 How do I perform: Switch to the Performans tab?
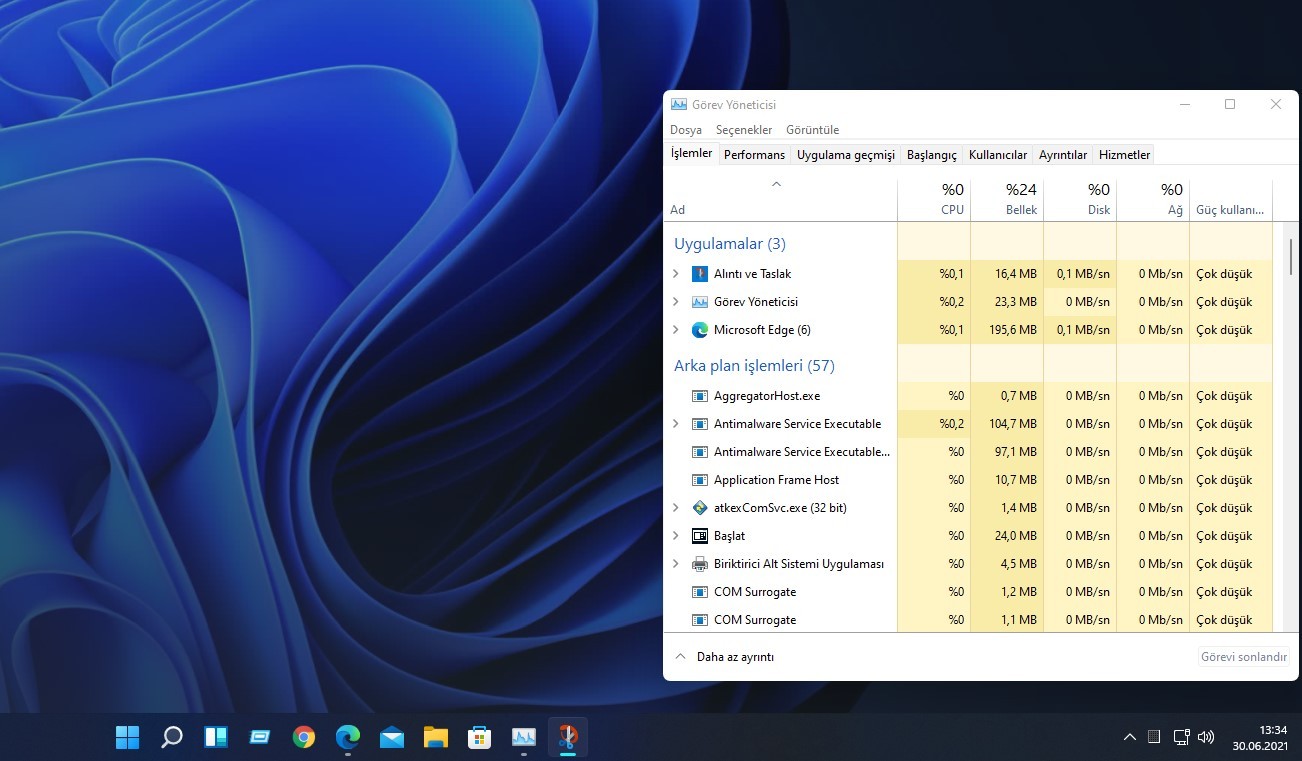tap(754, 154)
